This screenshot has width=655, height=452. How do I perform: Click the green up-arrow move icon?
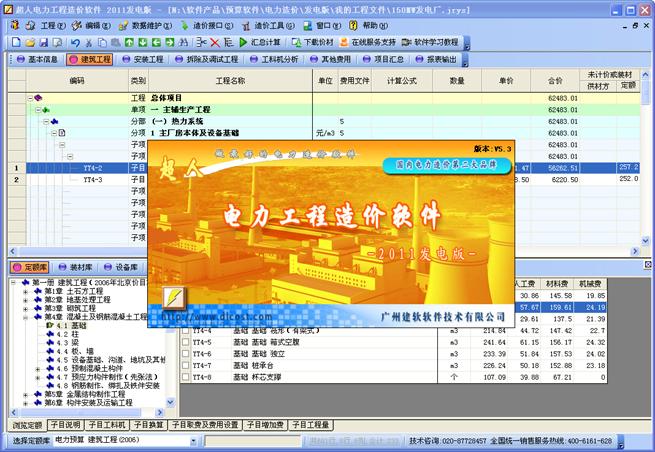pos(129,42)
